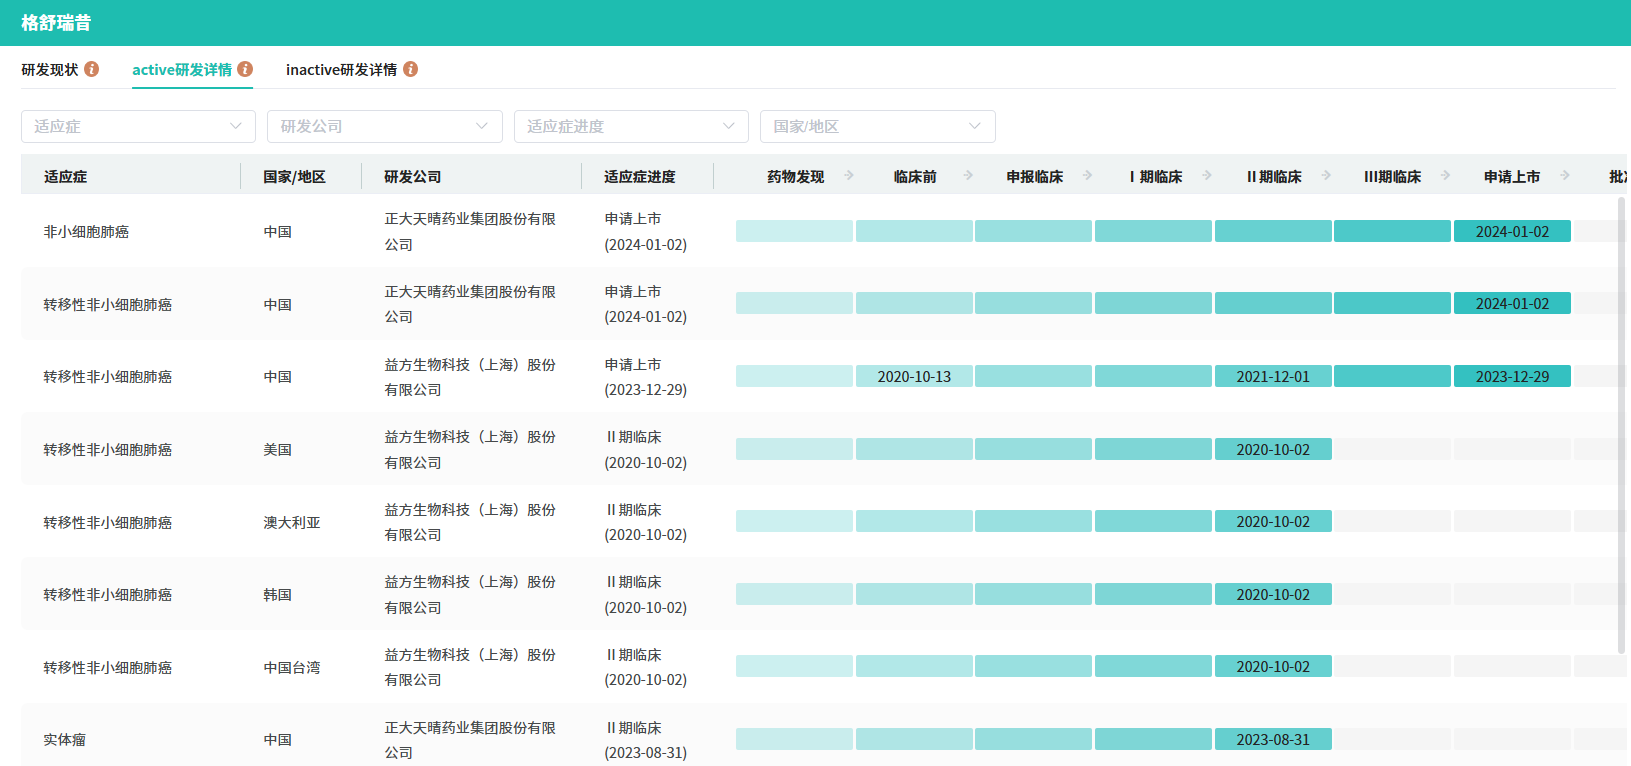Screen dimensions: 1631x766
Task: Switch to the inactive研发详情 tab
Action: (341, 70)
